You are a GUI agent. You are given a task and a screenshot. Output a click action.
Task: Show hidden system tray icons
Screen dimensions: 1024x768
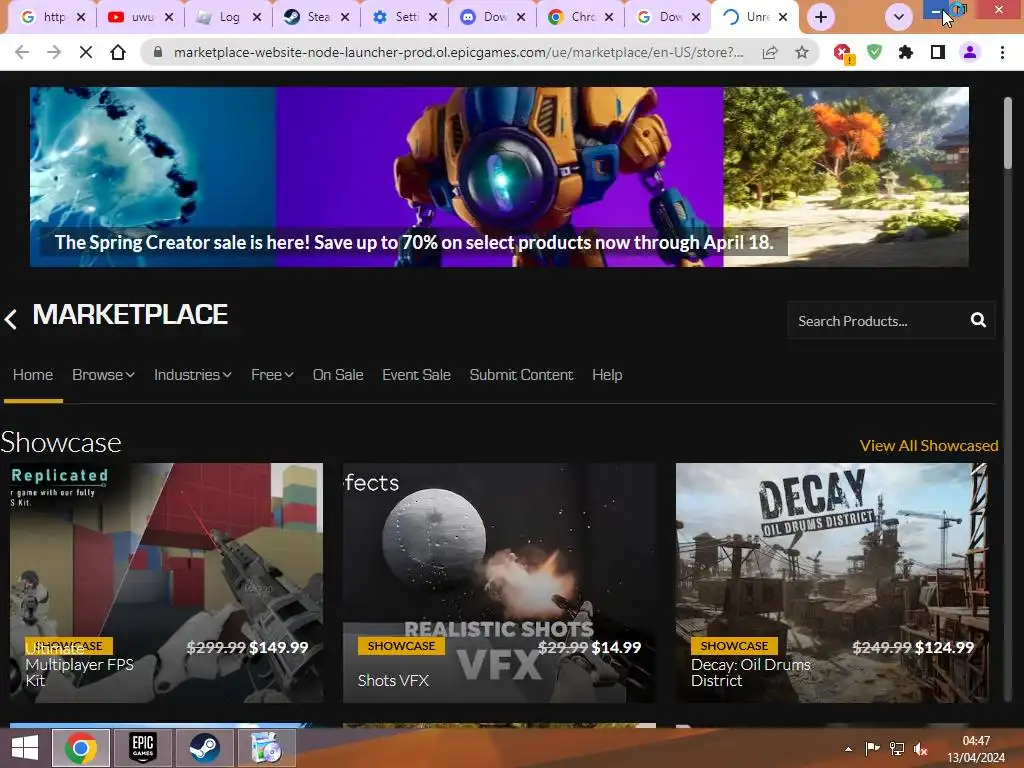coord(848,749)
